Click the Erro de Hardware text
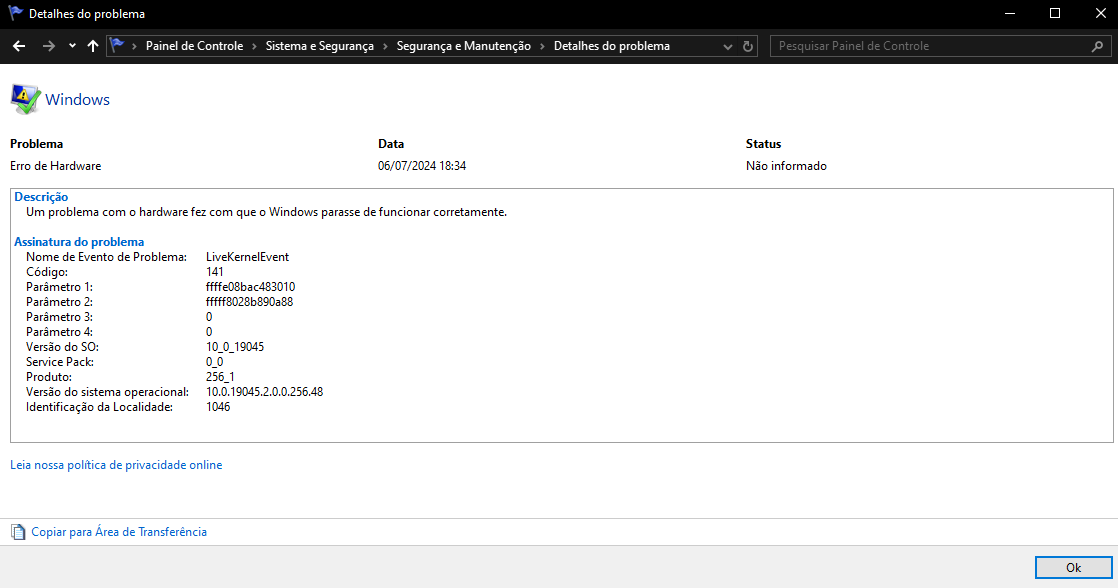The width and height of the screenshot is (1118, 588). pyautogui.click(x=56, y=166)
